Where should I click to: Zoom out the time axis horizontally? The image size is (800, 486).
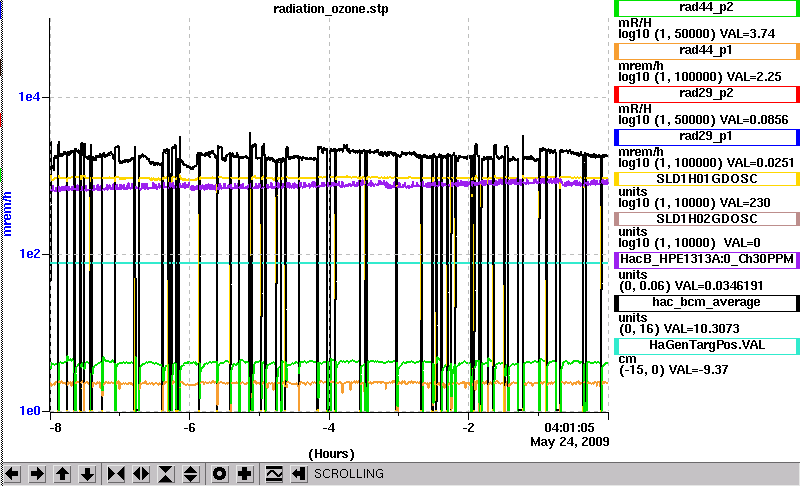click(x=141, y=474)
